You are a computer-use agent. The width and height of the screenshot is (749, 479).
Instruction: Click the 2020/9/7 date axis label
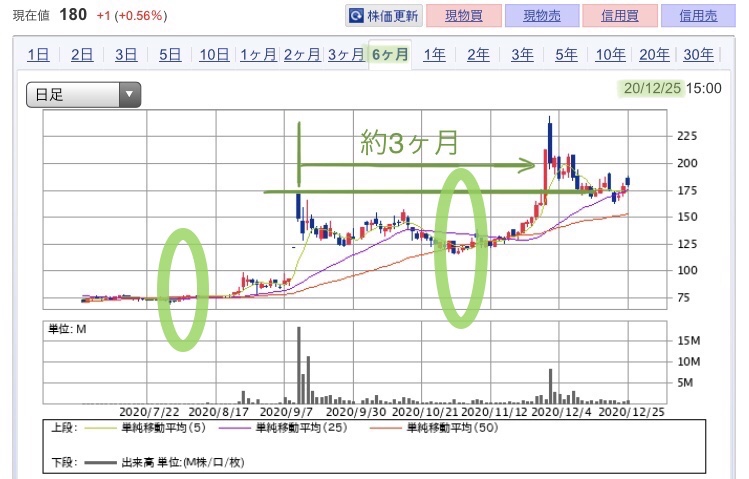point(286,412)
